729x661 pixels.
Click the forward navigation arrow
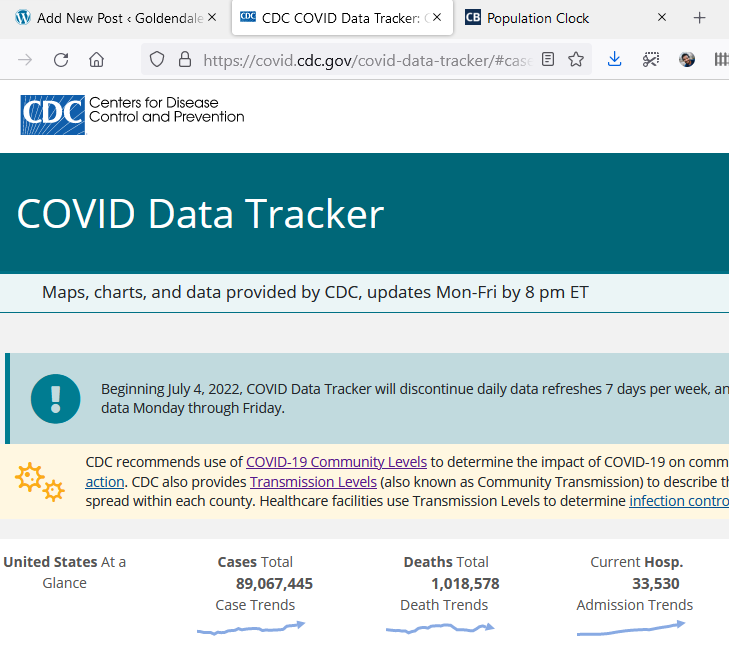click(25, 59)
